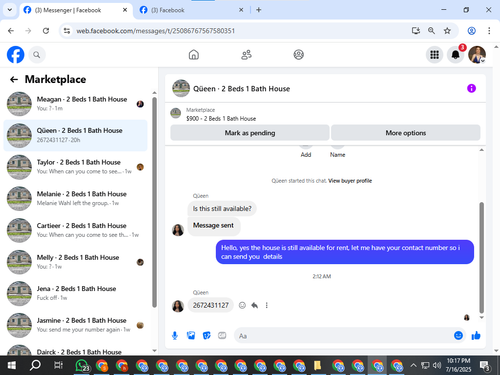Reply to the 2672431127 message
Viewport: 500px width, 375px height.
pyautogui.click(x=255, y=305)
